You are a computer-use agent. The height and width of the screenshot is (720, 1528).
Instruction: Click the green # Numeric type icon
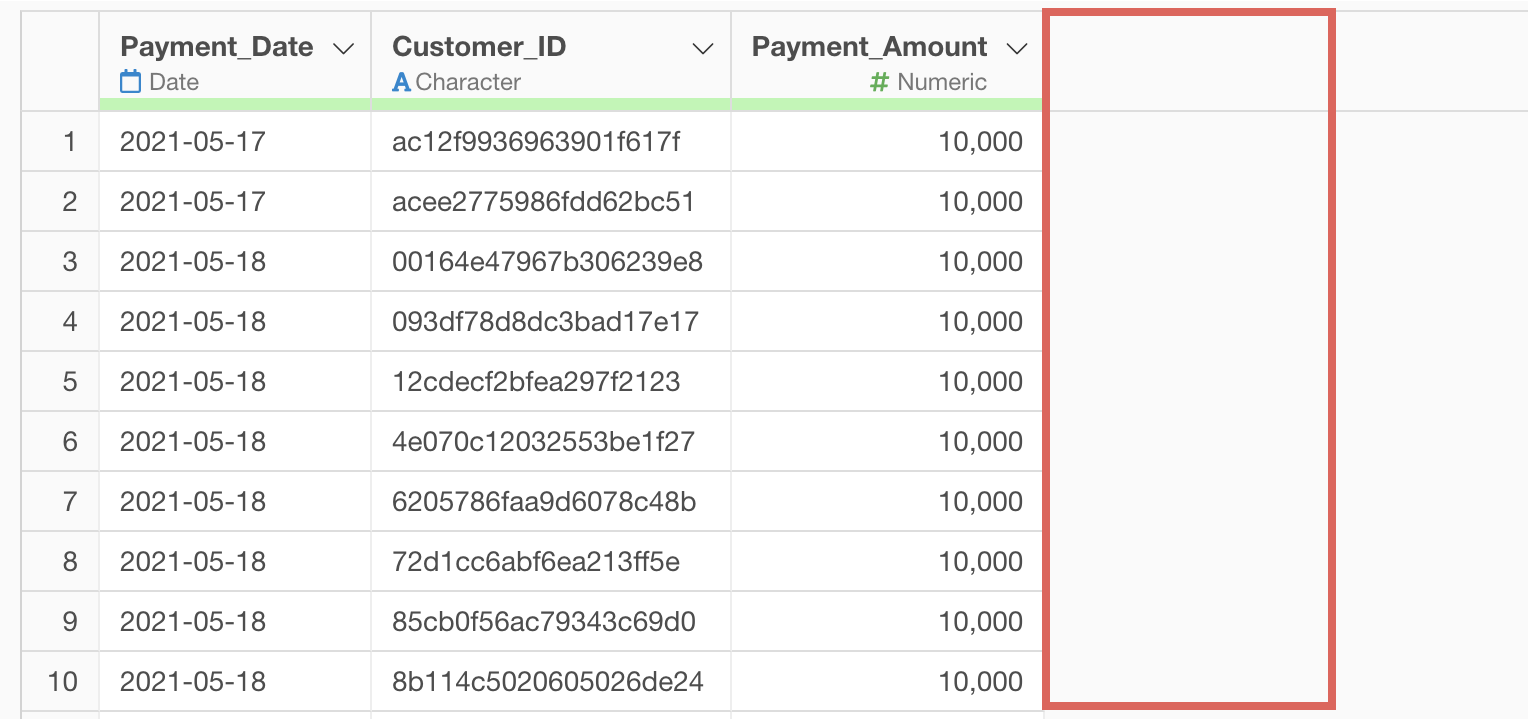tap(879, 82)
